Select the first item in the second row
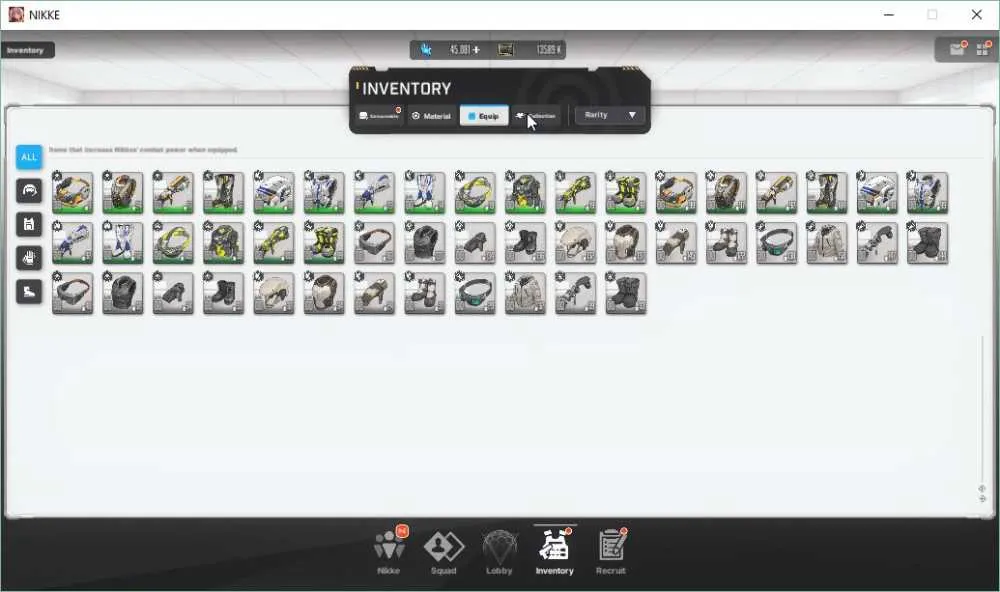Viewport: 1000px width, 592px height. pos(72,242)
